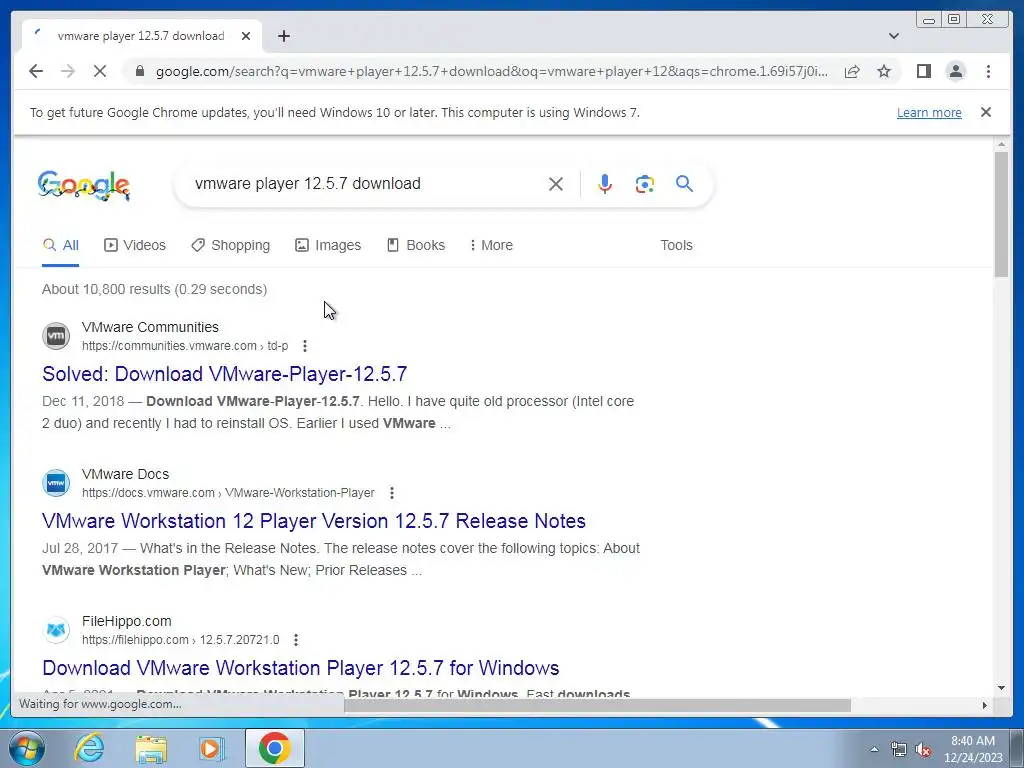Open the tab search dropdown arrow
Image resolution: width=1024 pixels, height=768 pixels.
coord(893,36)
